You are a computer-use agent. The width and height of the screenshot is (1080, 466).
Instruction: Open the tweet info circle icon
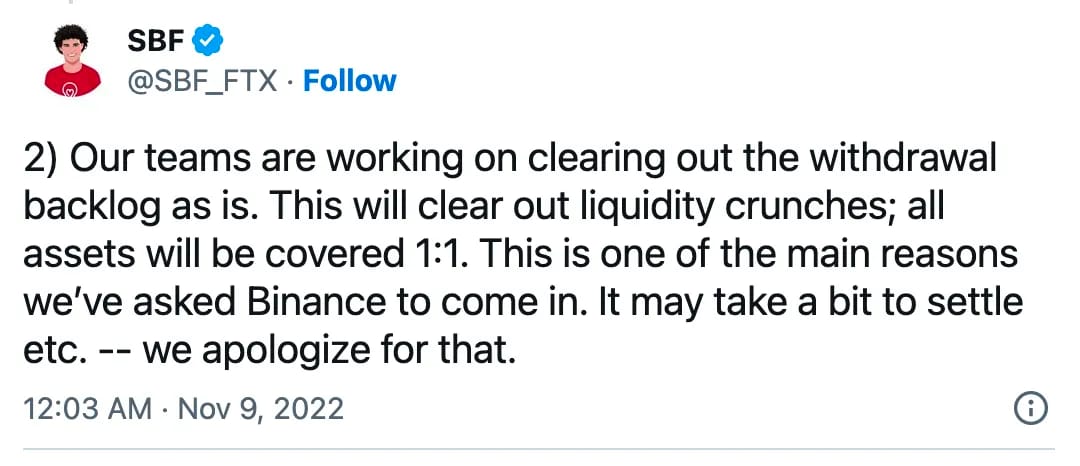[1031, 409]
